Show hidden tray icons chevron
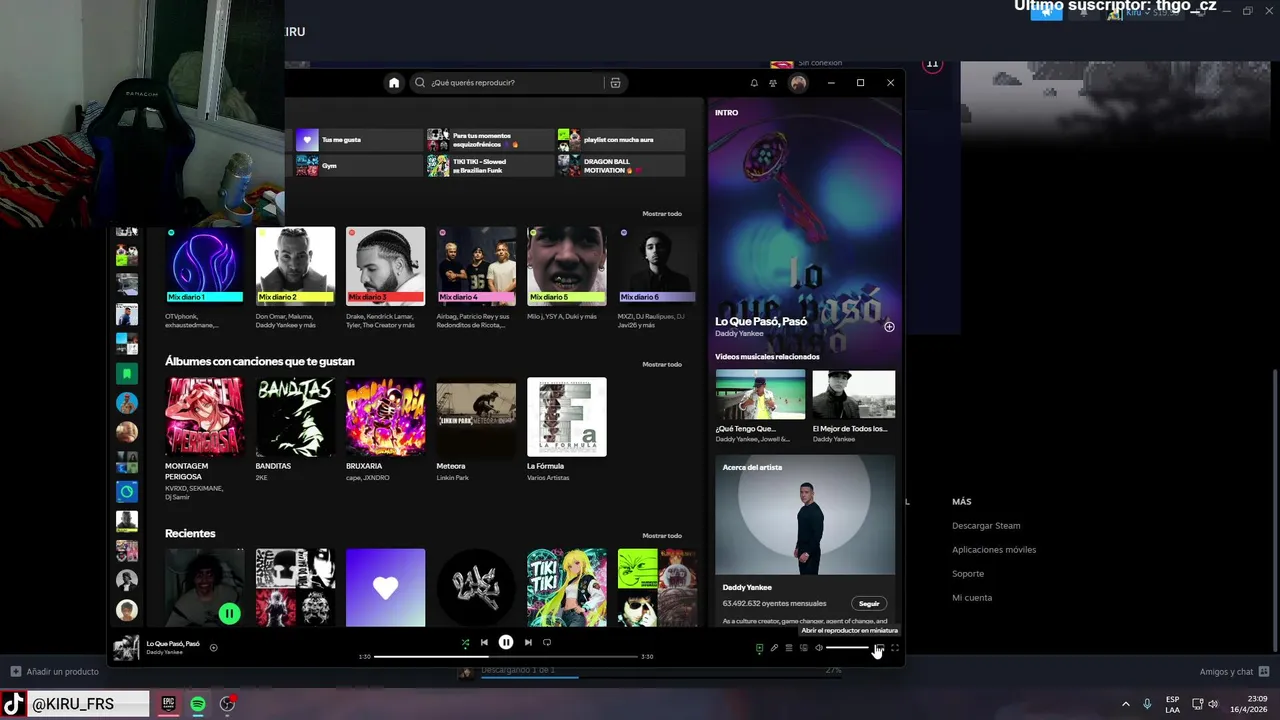Image resolution: width=1280 pixels, height=720 pixels. click(x=1125, y=704)
